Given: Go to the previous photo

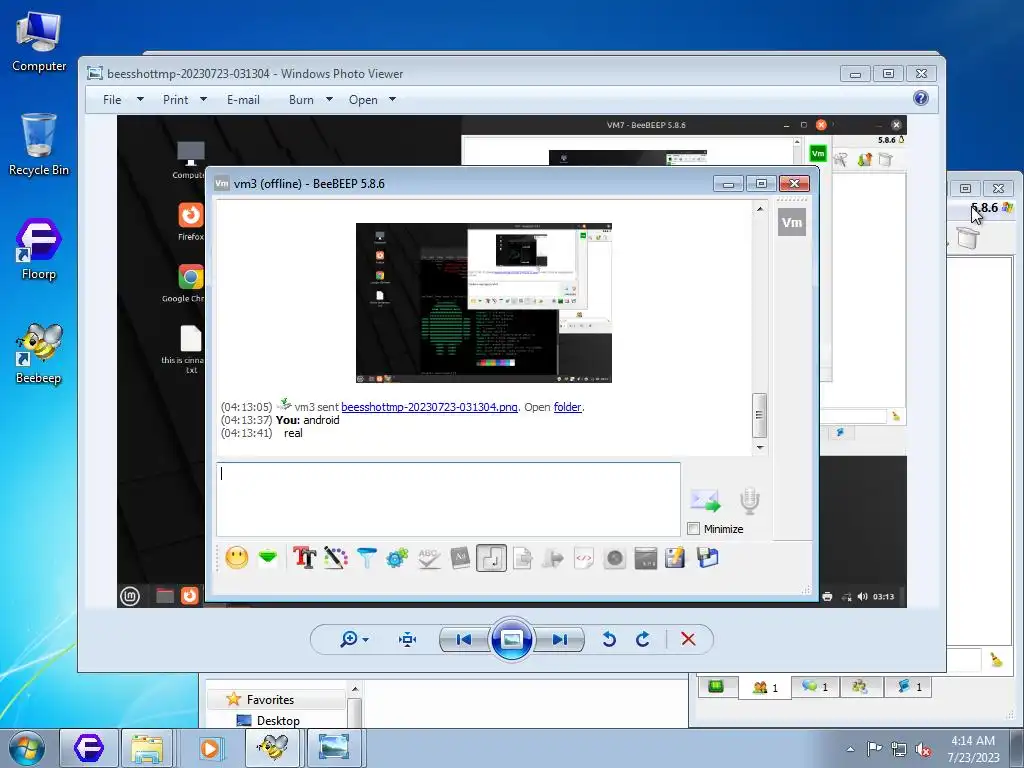Looking at the screenshot, I should point(464,639).
